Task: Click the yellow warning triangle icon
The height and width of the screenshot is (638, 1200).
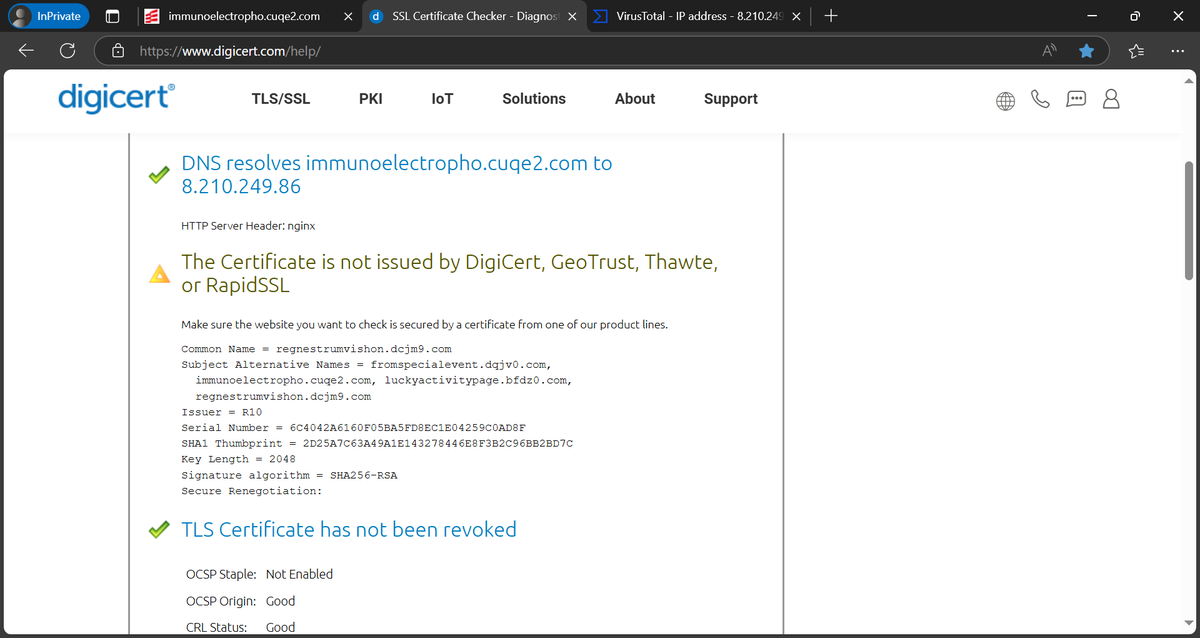Action: (158, 274)
